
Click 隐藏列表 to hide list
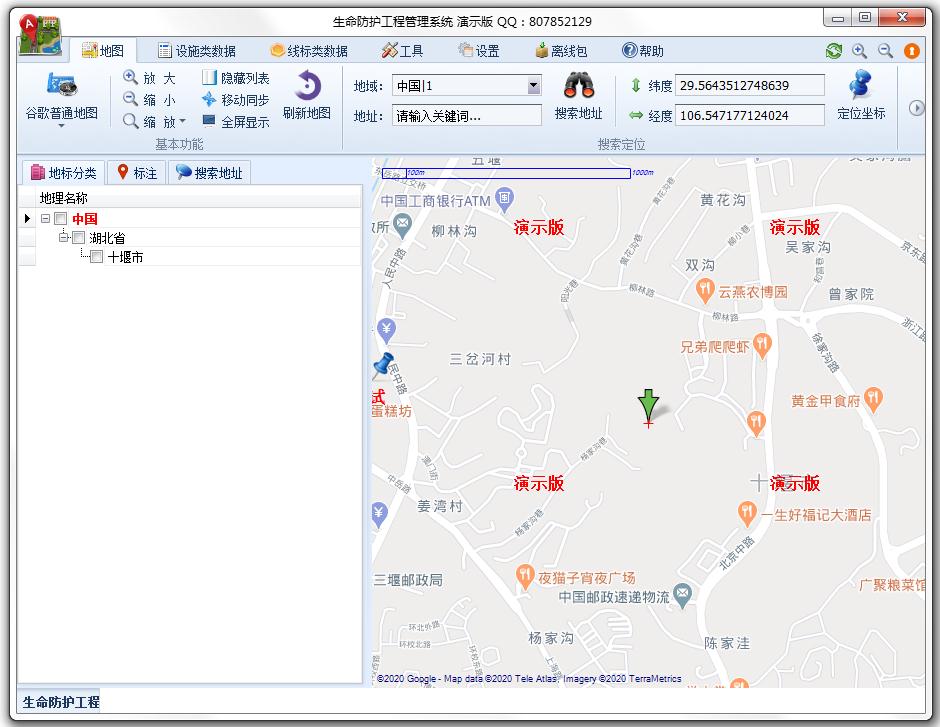tap(236, 78)
